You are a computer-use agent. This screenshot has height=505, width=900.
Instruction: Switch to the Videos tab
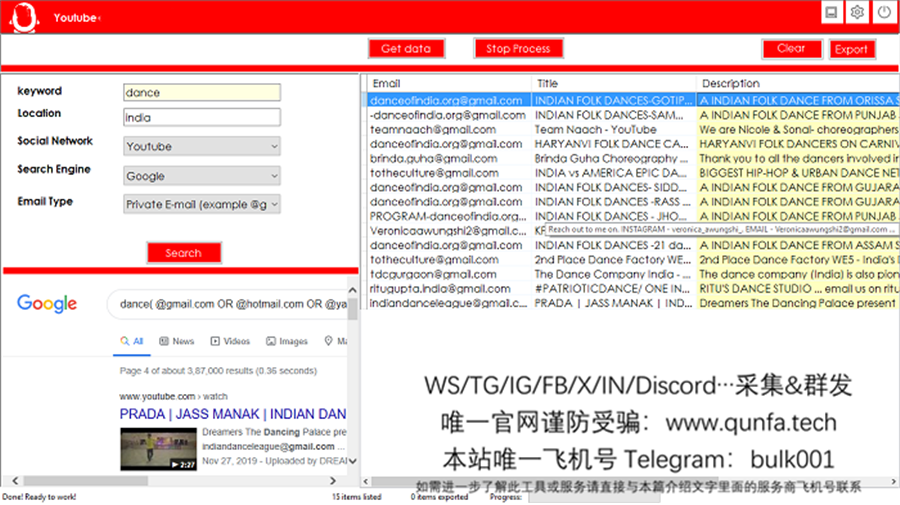[x=230, y=341]
